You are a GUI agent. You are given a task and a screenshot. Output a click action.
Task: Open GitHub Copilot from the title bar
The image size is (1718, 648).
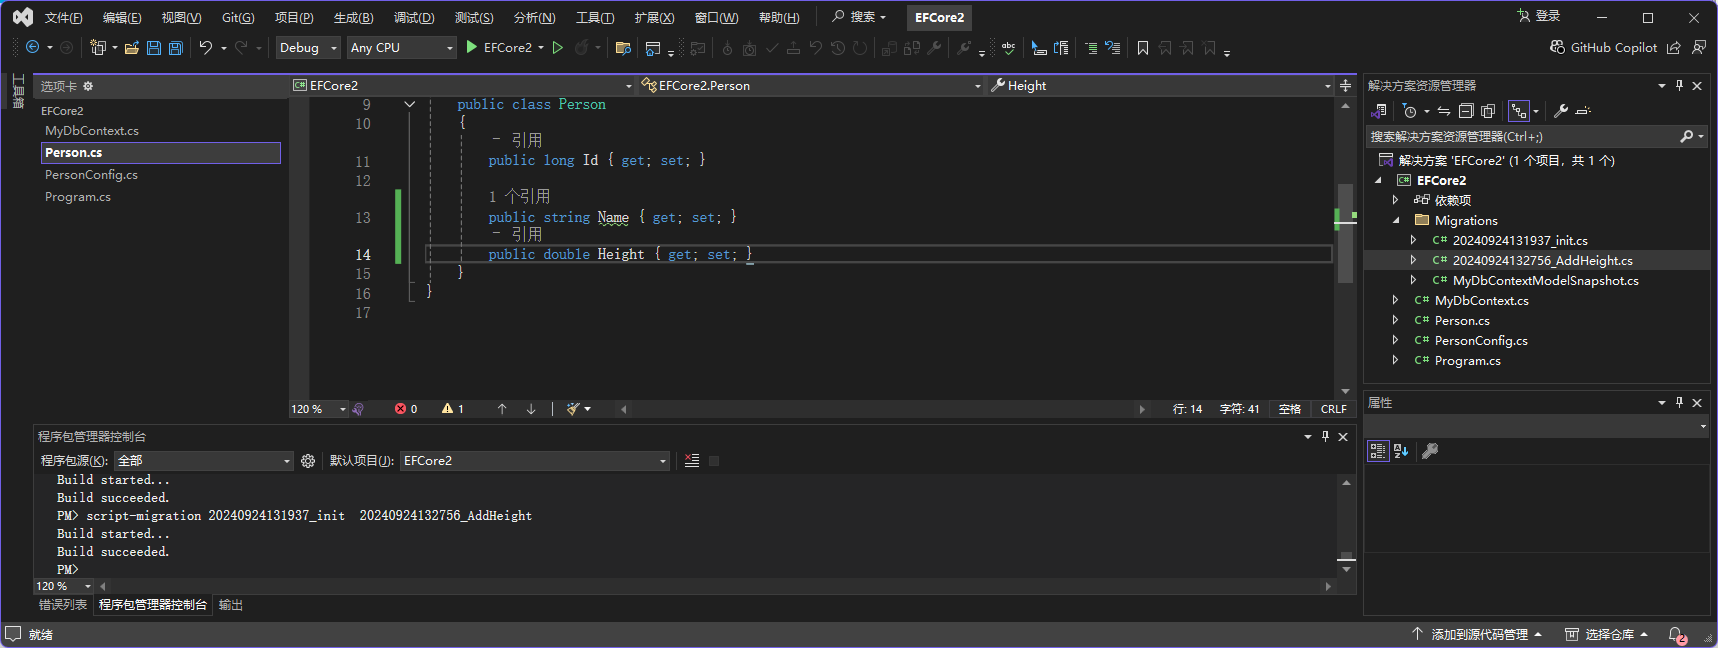pyautogui.click(x=1603, y=47)
